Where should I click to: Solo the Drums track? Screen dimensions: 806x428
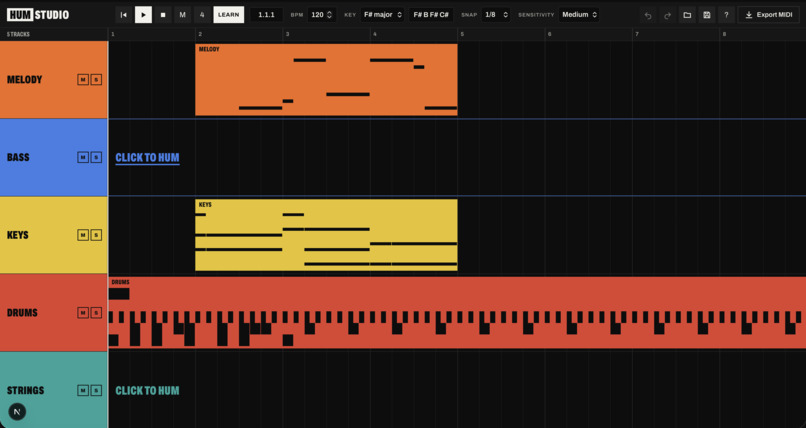tap(96, 313)
